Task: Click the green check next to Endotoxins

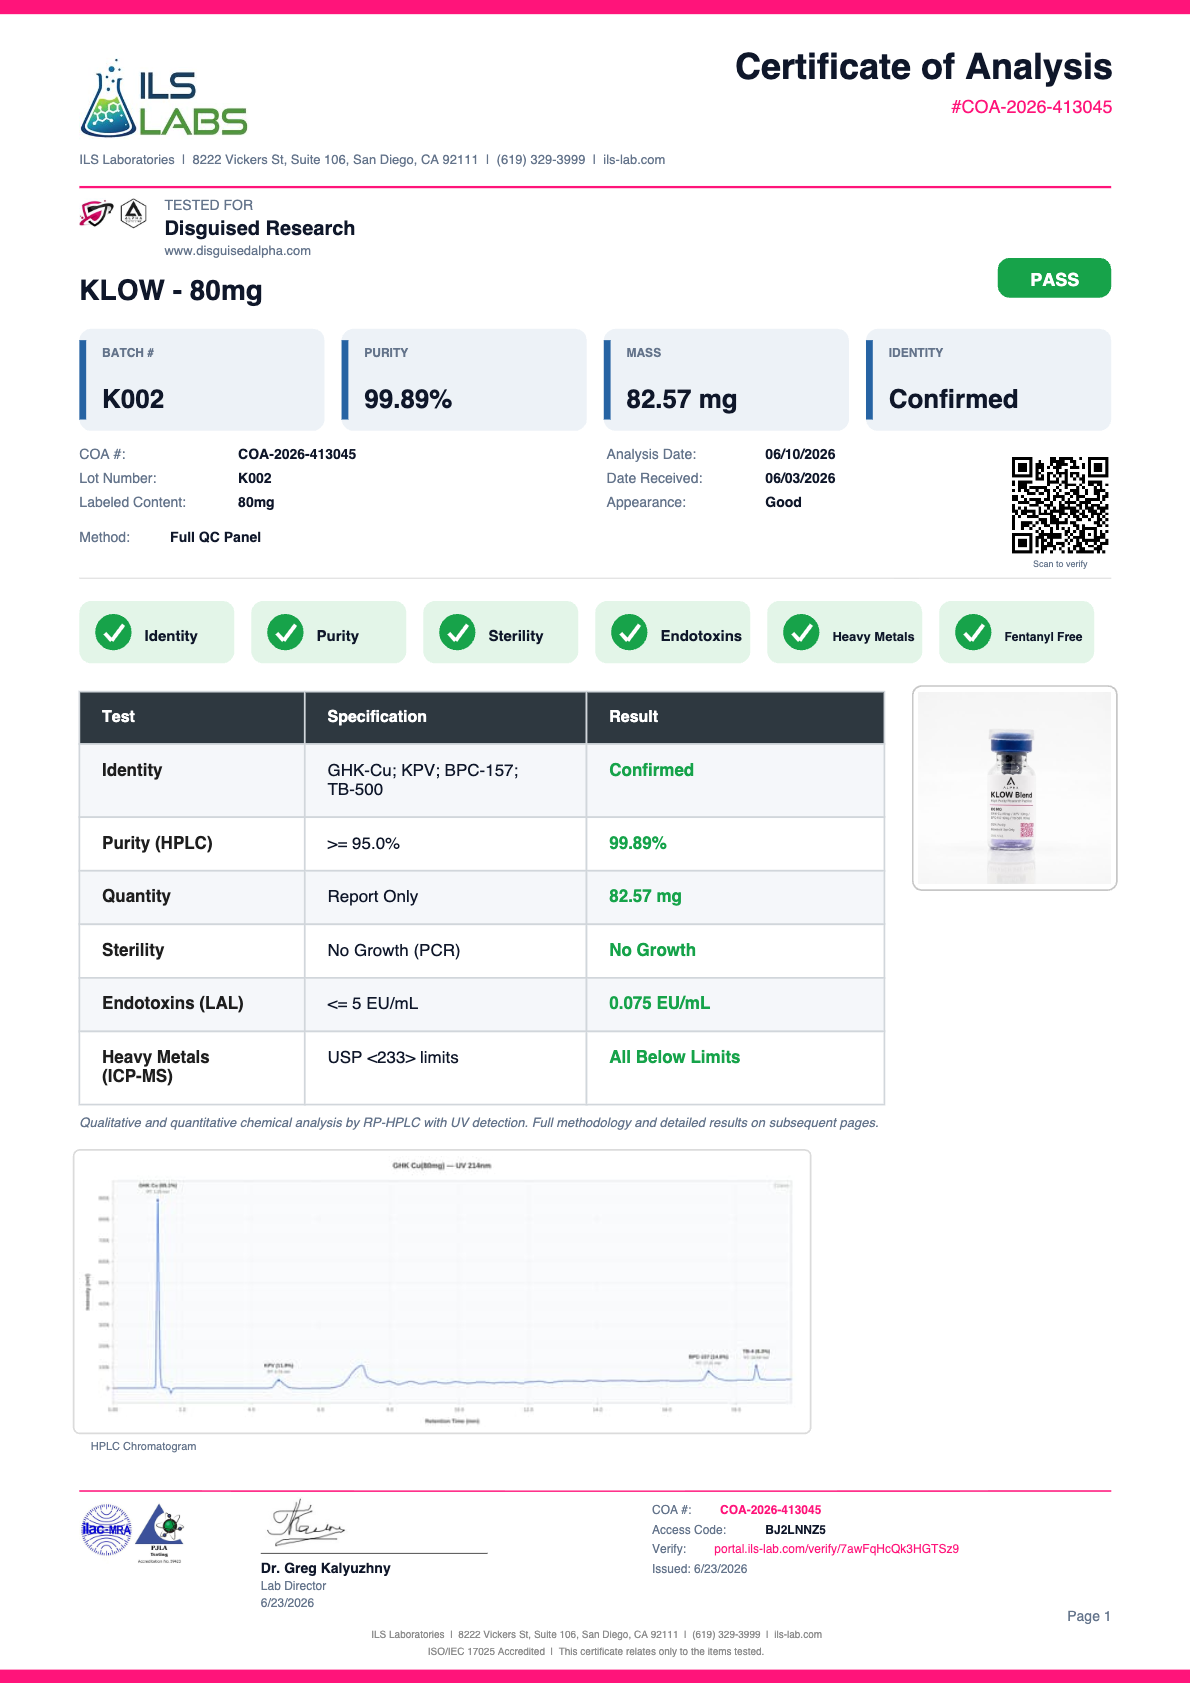Action: (629, 633)
